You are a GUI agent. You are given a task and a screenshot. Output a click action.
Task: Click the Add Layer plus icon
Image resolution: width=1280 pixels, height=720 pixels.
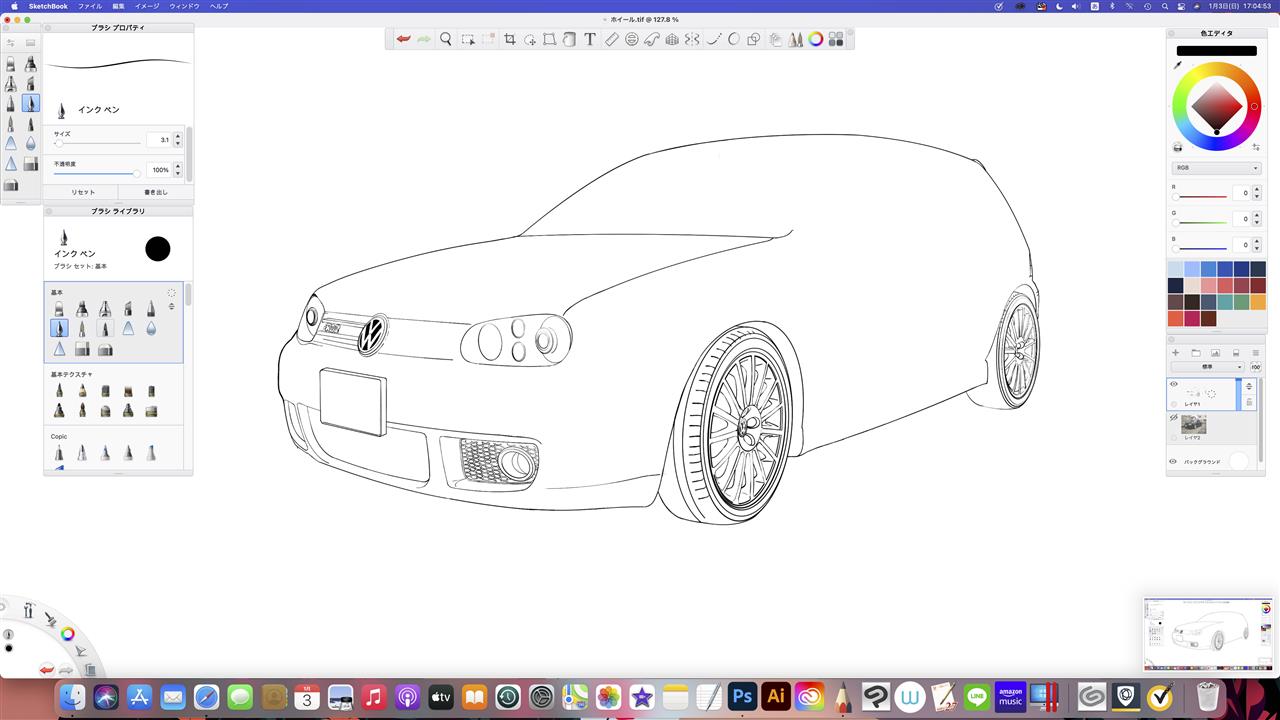coord(1176,353)
